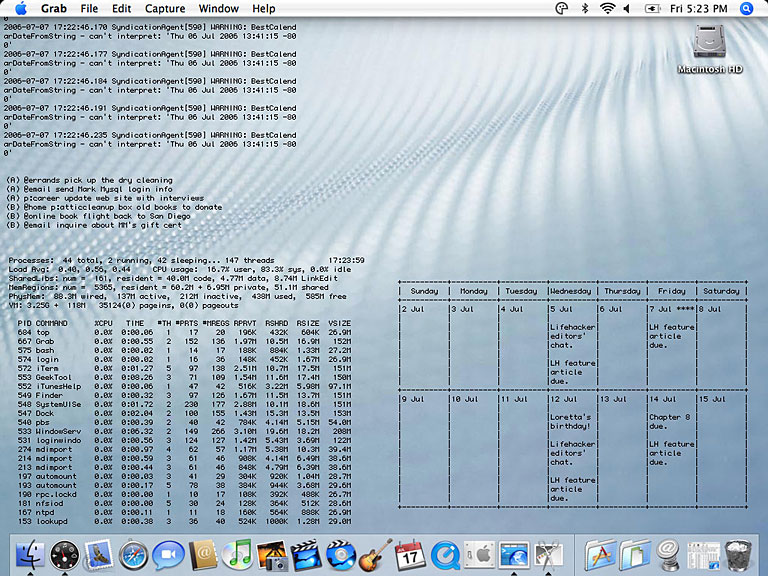This screenshot has width=768, height=576.
Task: Expand the Window menu
Action: tap(218, 8)
